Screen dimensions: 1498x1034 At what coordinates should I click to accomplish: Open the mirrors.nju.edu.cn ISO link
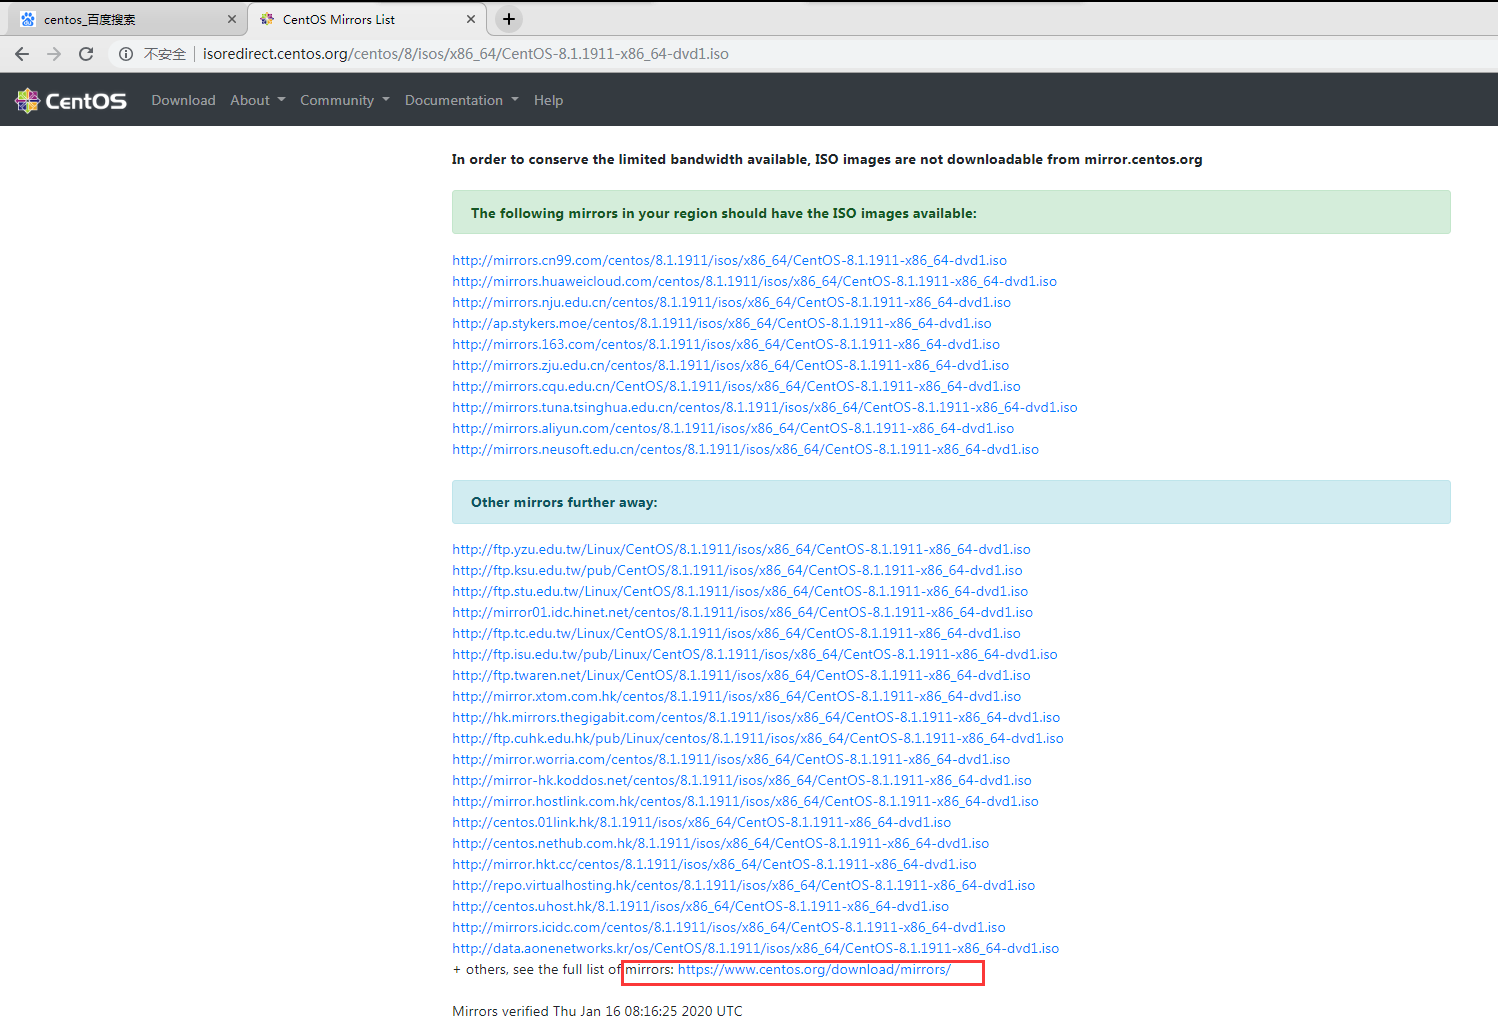click(731, 302)
